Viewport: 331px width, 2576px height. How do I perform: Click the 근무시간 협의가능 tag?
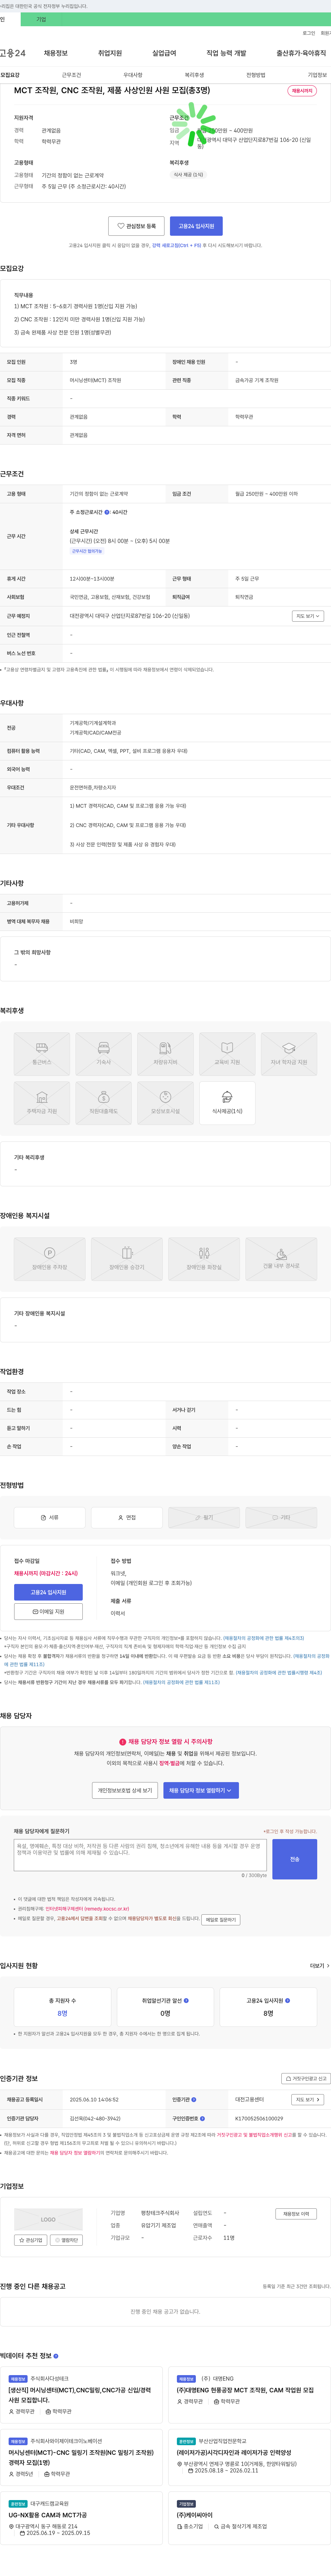tap(87, 551)
